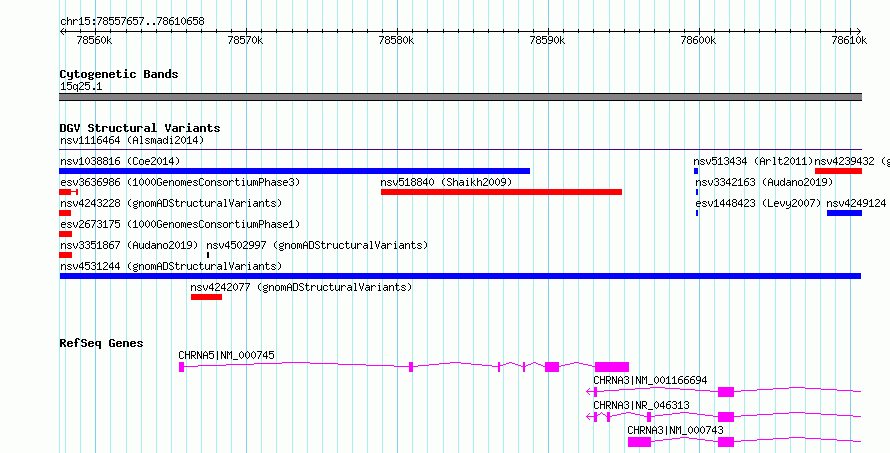Open esv1448423 (Levy2007) label
This screenshot has width=890, height=453.
pos(758,203)
